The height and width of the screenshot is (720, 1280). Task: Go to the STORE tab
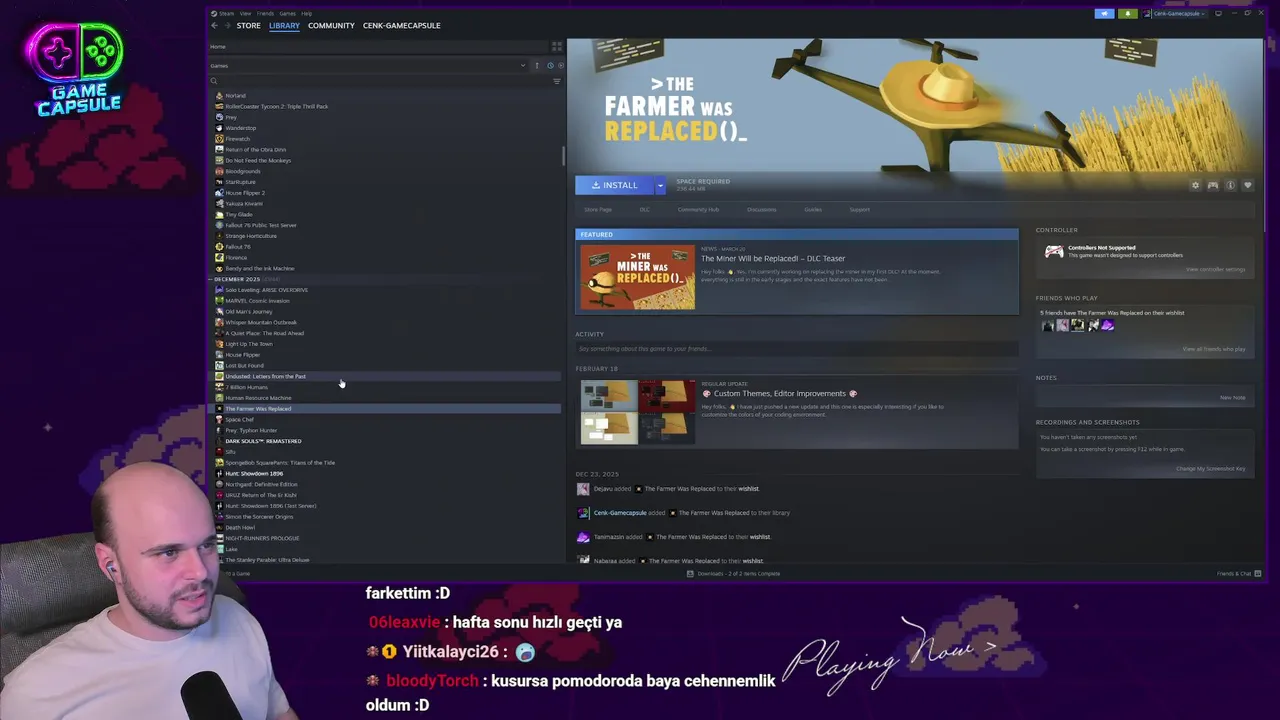click(248, 25)
